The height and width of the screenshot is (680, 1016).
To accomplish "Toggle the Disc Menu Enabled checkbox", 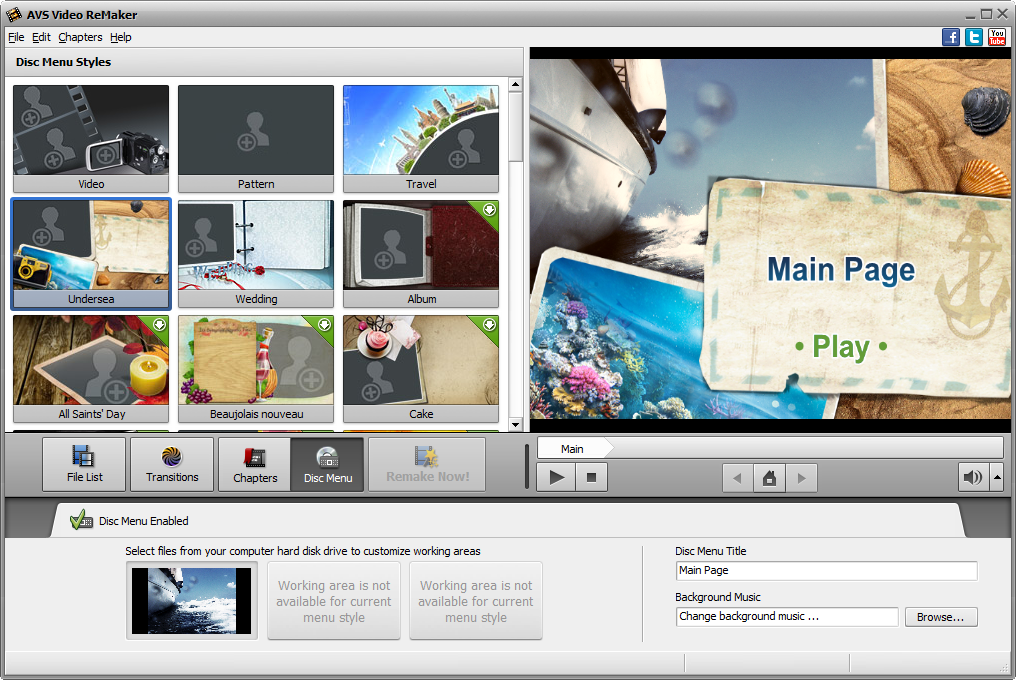I will click(x=80, y=520).
